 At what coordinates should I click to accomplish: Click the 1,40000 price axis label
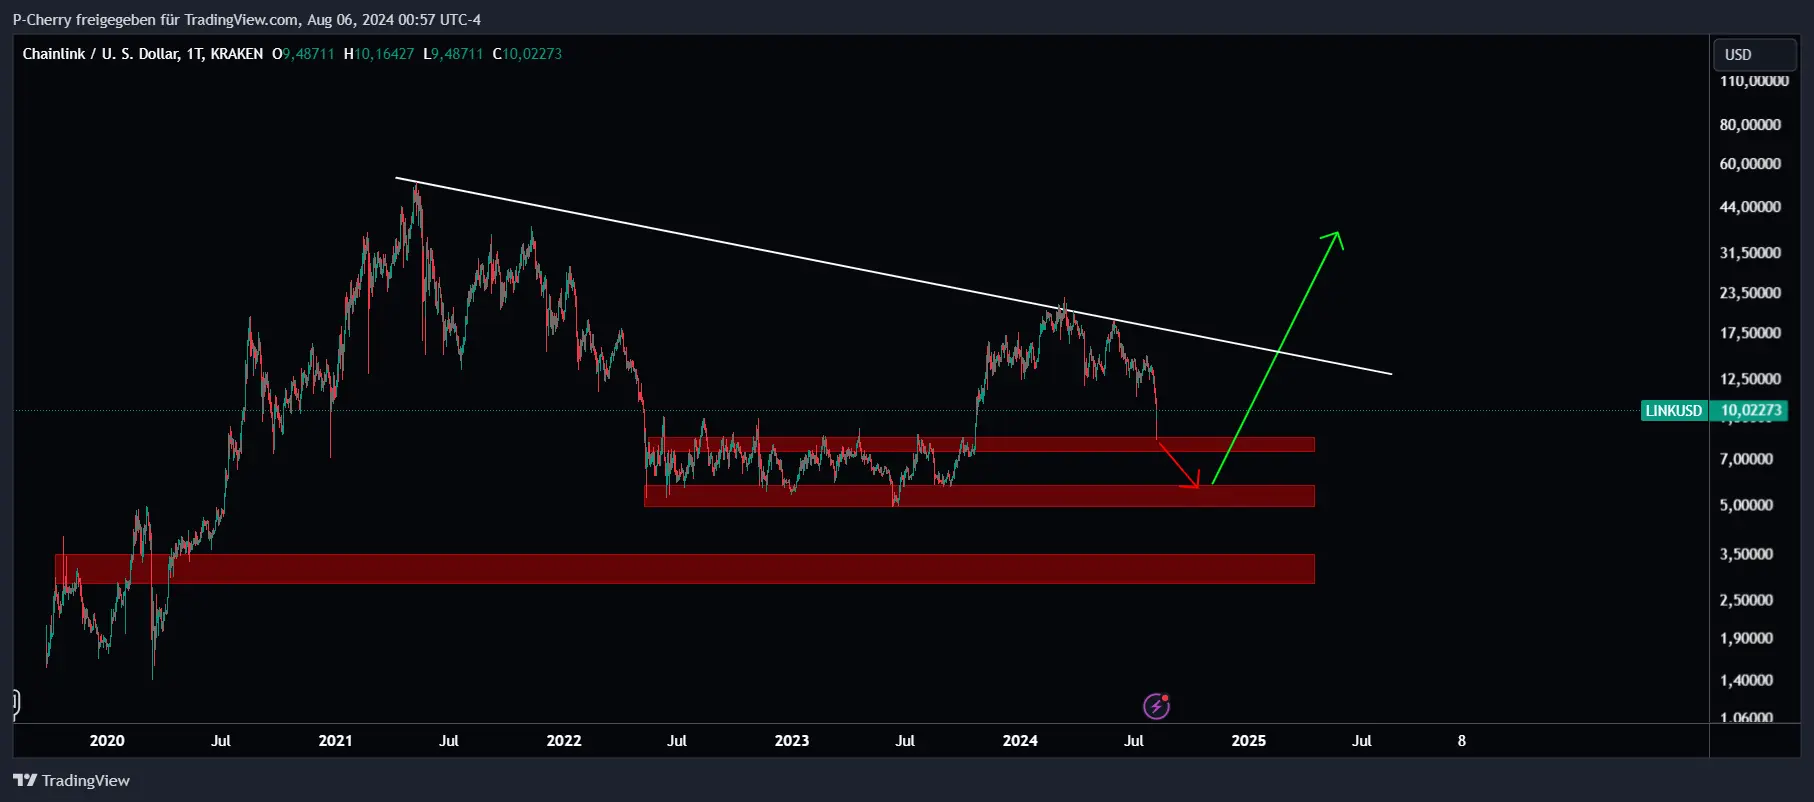tap(1746, 680)
